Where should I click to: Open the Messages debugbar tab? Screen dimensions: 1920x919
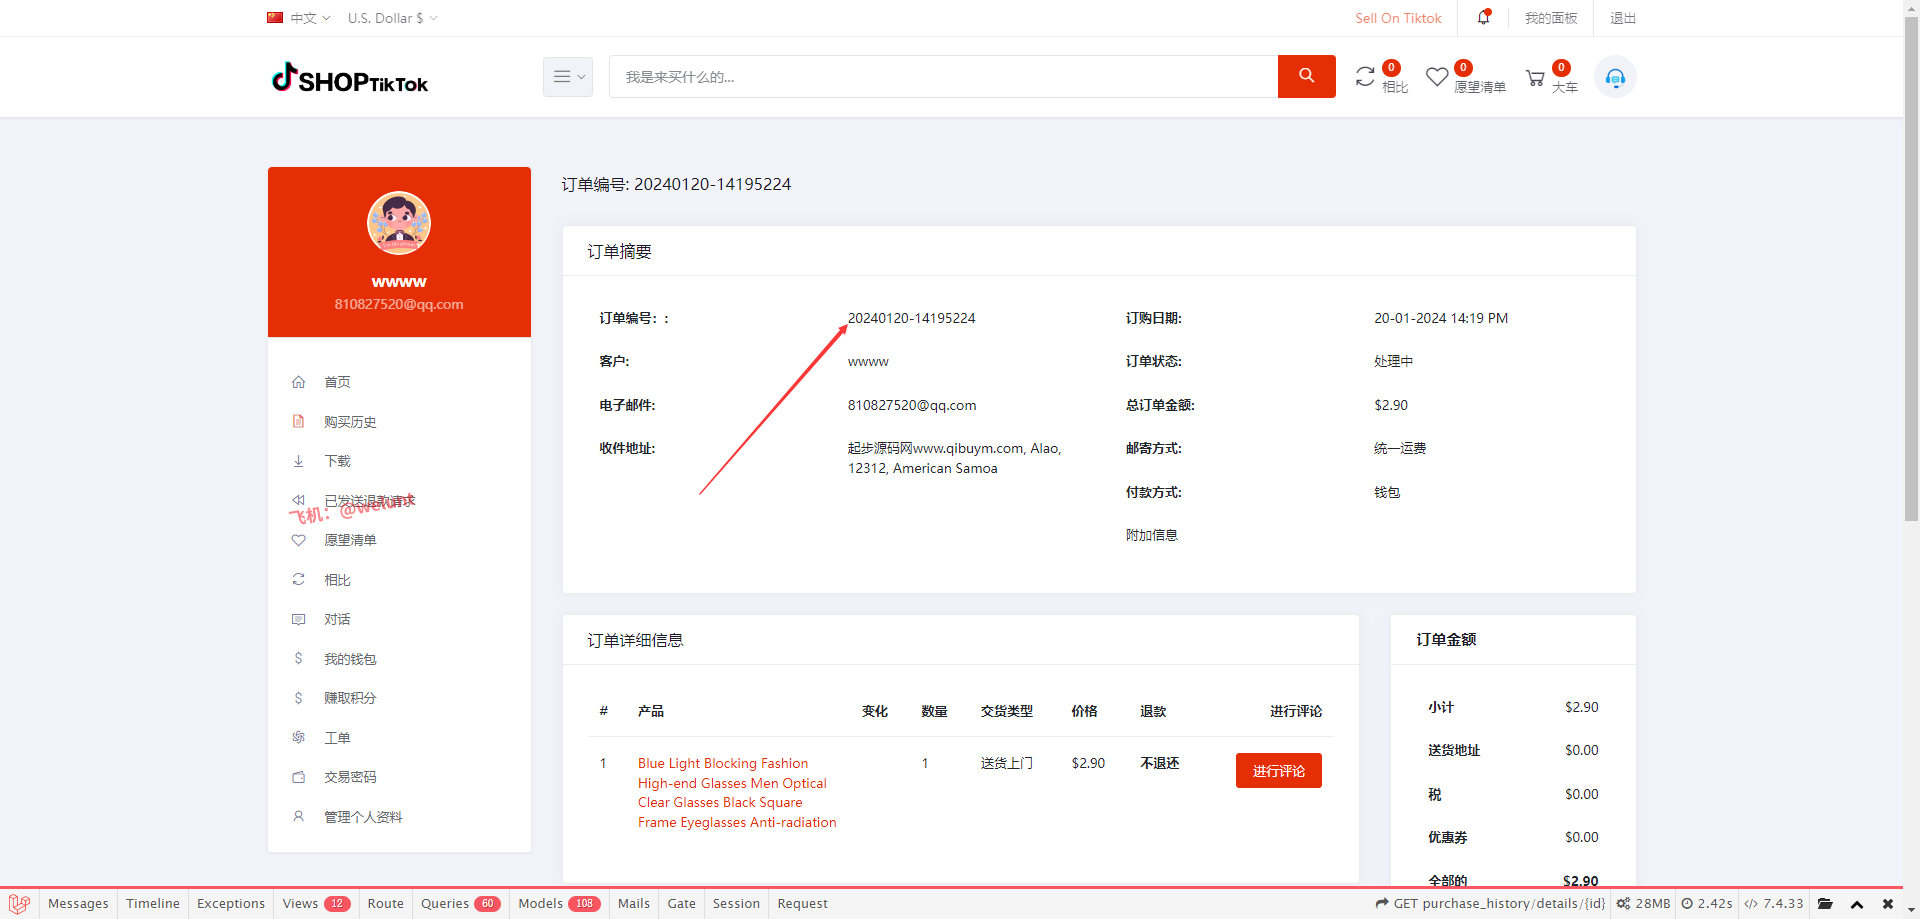pyautogui.click(x=78, y=903)
